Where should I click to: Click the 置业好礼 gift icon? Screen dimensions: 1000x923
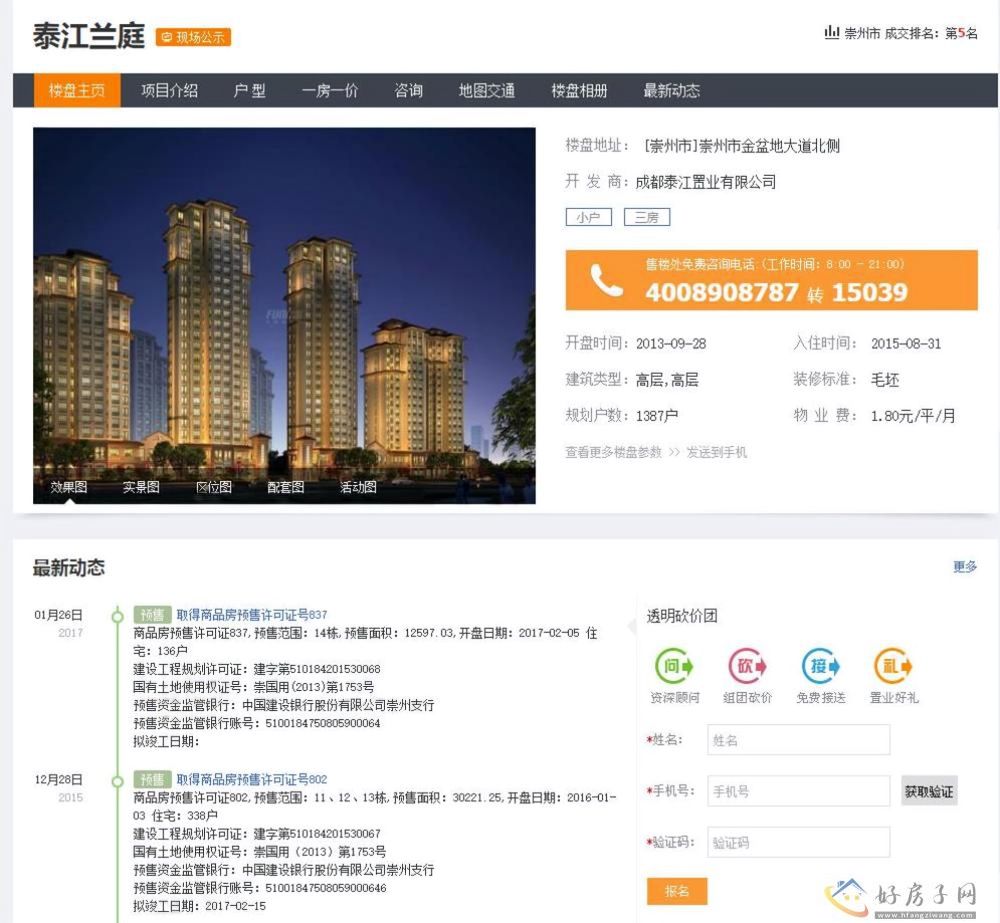click(894, 666)
